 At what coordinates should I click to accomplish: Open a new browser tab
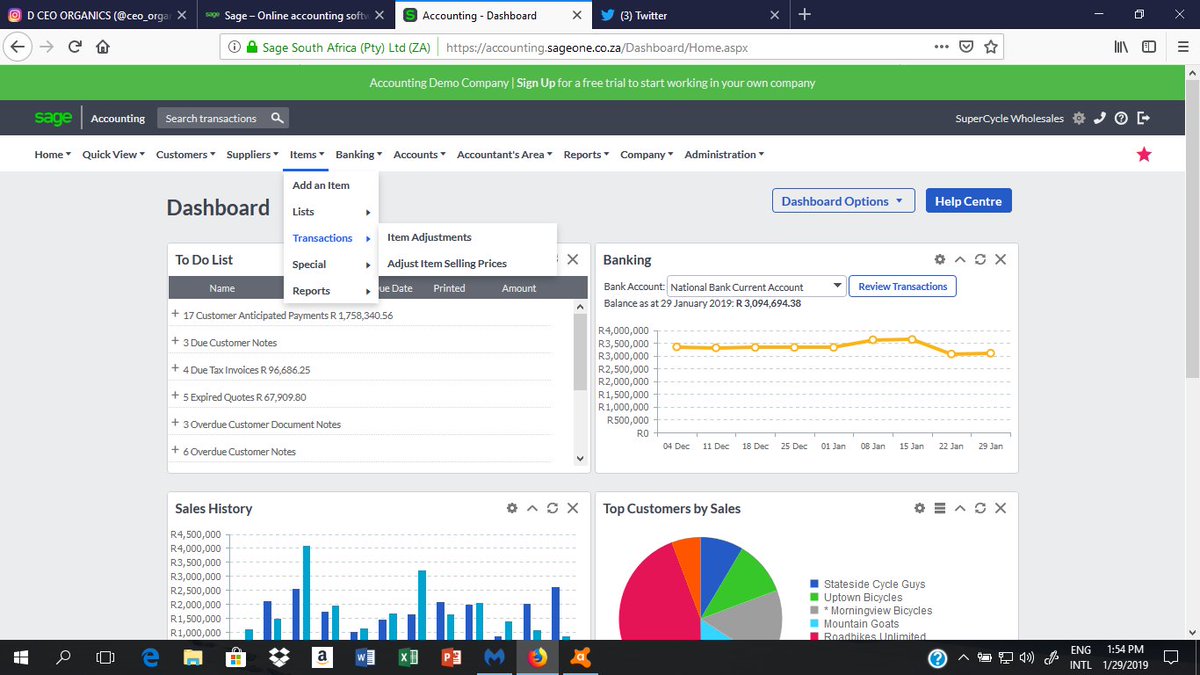[x=805, y=14]
